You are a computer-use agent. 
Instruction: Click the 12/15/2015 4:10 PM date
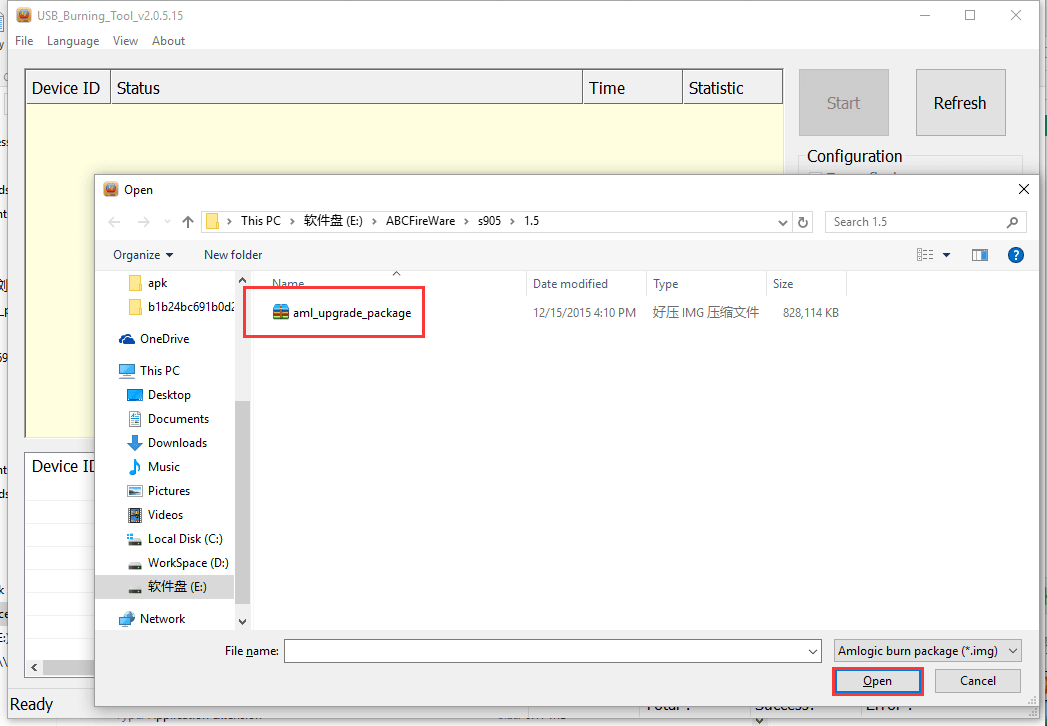pos(584,313)
